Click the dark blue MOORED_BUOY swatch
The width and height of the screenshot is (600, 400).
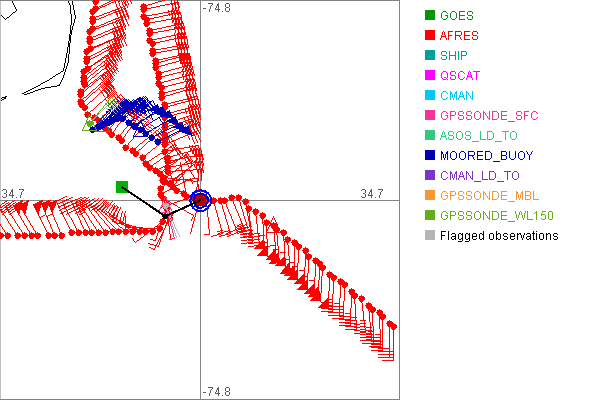(430, 156)
